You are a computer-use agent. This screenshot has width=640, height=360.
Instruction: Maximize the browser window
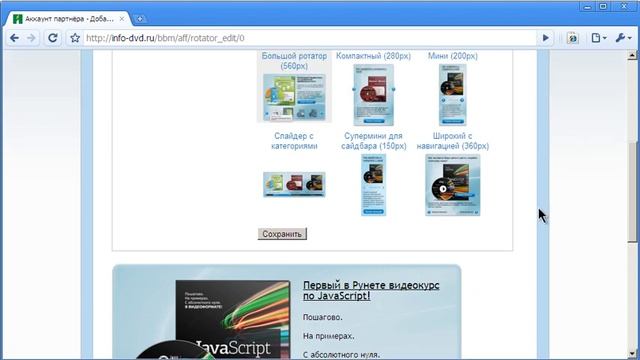pyautogui.click(x=603, y=7)
